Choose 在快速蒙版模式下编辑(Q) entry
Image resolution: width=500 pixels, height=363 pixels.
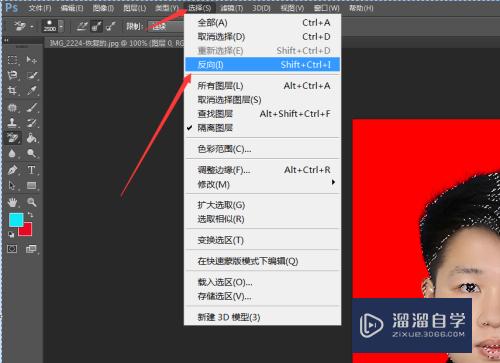click(262, 261)
